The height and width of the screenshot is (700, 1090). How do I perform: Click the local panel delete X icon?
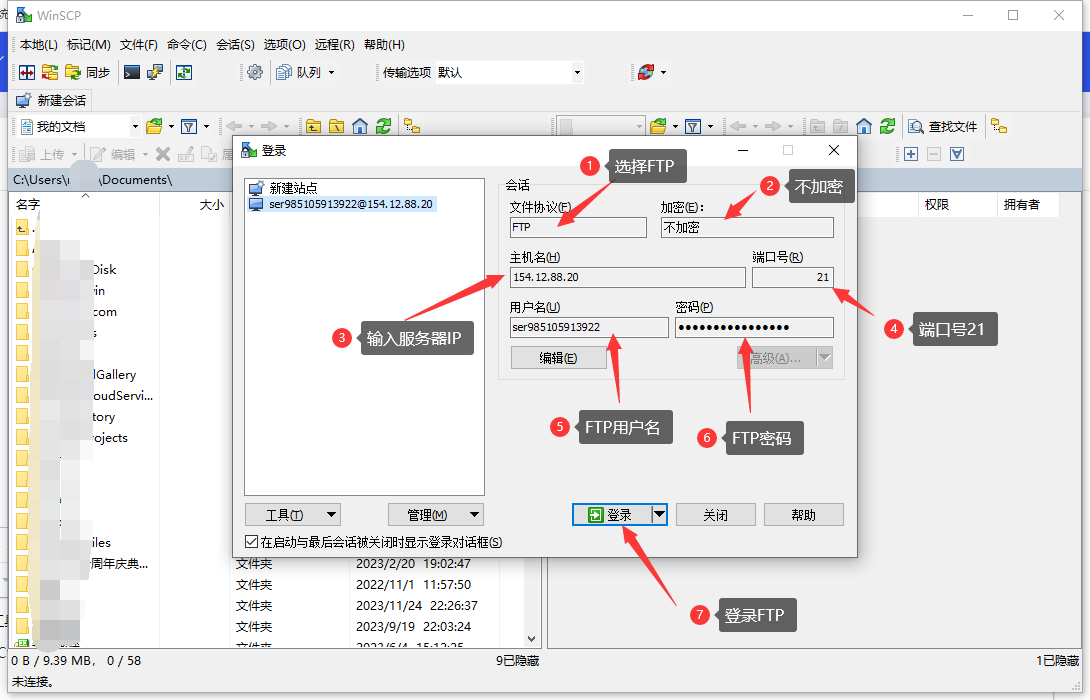click(163, 154)
